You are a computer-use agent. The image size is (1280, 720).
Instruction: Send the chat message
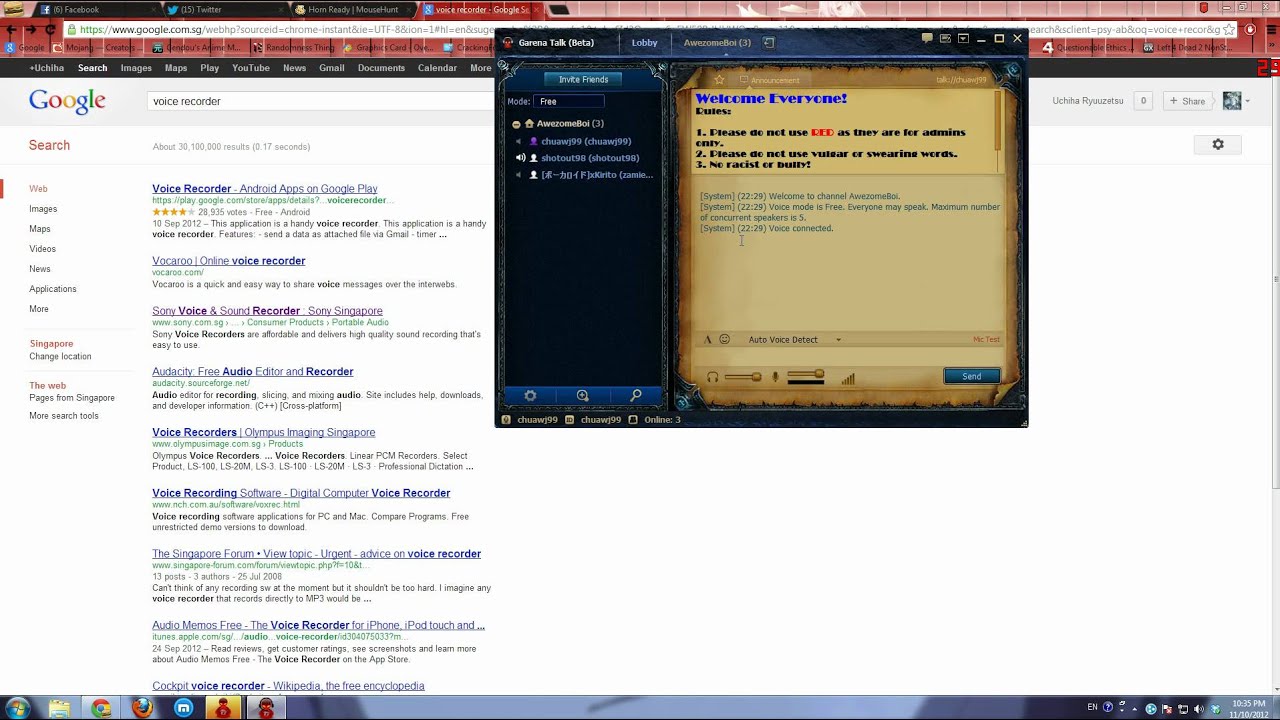[971, 377]
